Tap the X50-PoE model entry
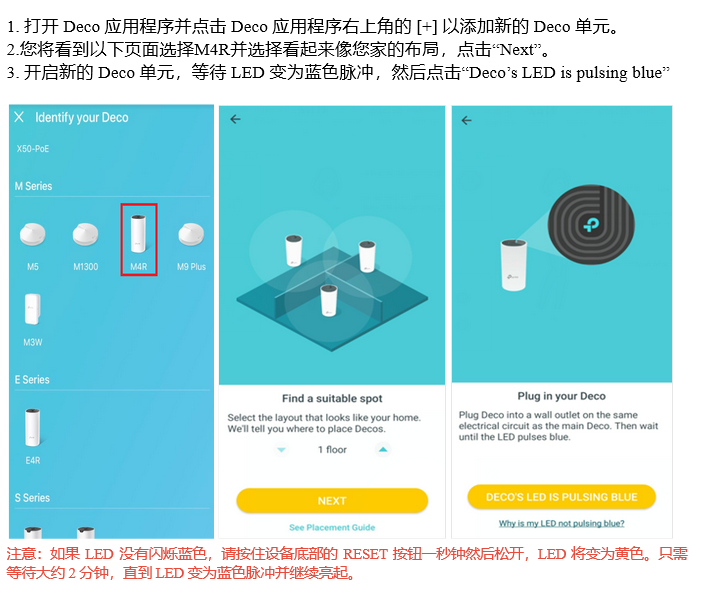This screenshot has width=702, height=596. pyautogui.click(x=33, y=149)
